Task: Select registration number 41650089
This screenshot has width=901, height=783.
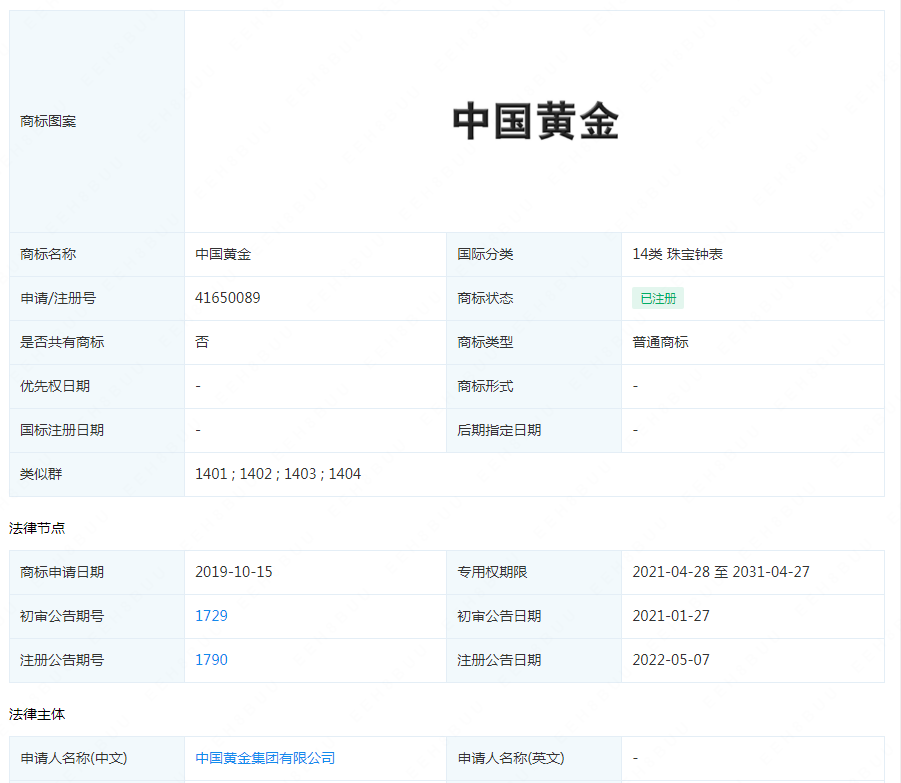Action: (228, 298)
